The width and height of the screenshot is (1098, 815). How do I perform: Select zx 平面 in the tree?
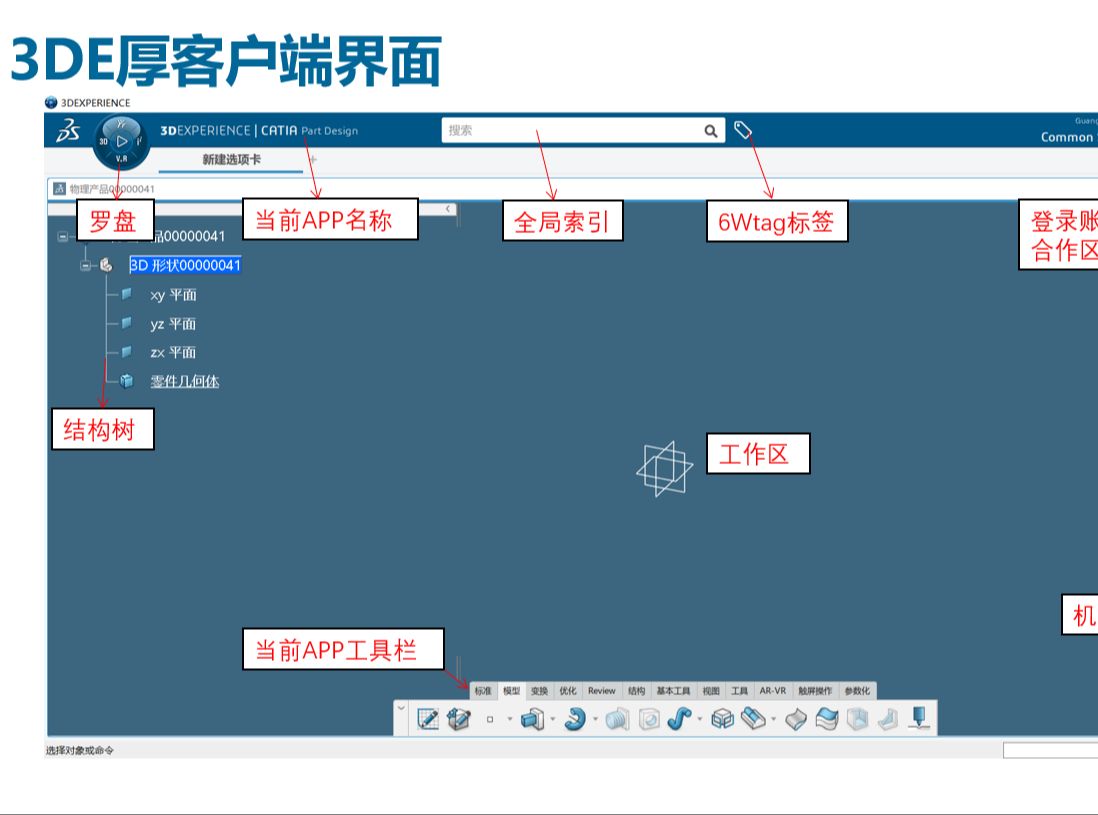point(173,352)
